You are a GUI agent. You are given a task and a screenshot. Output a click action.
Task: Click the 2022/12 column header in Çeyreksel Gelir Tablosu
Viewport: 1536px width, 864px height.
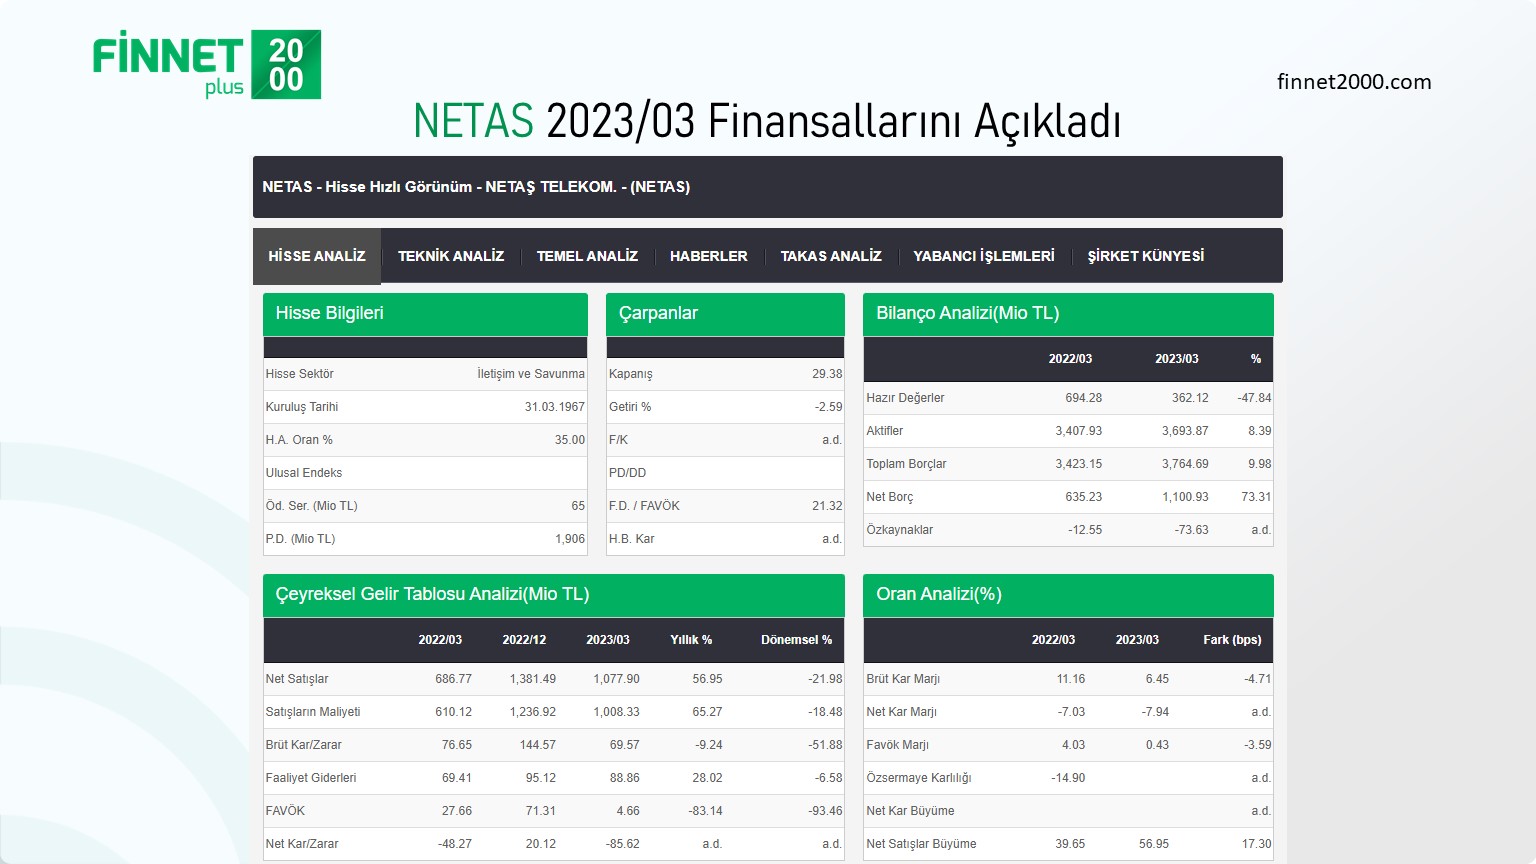(524, 640)
